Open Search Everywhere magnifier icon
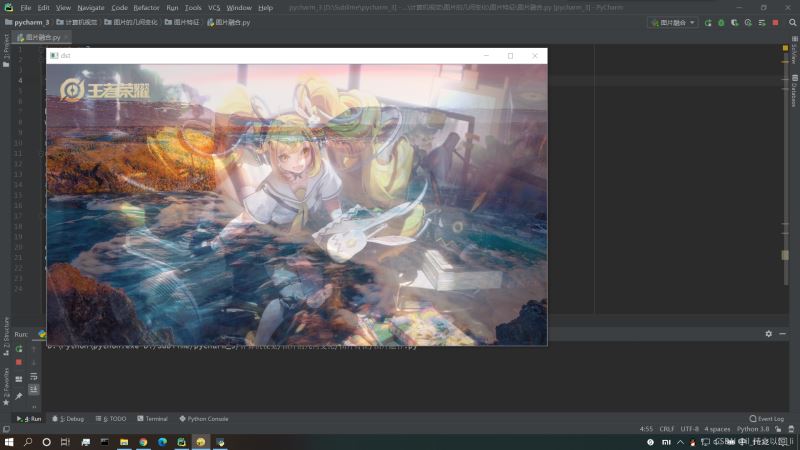Viewport: 800px width, 450px height. 792,23
